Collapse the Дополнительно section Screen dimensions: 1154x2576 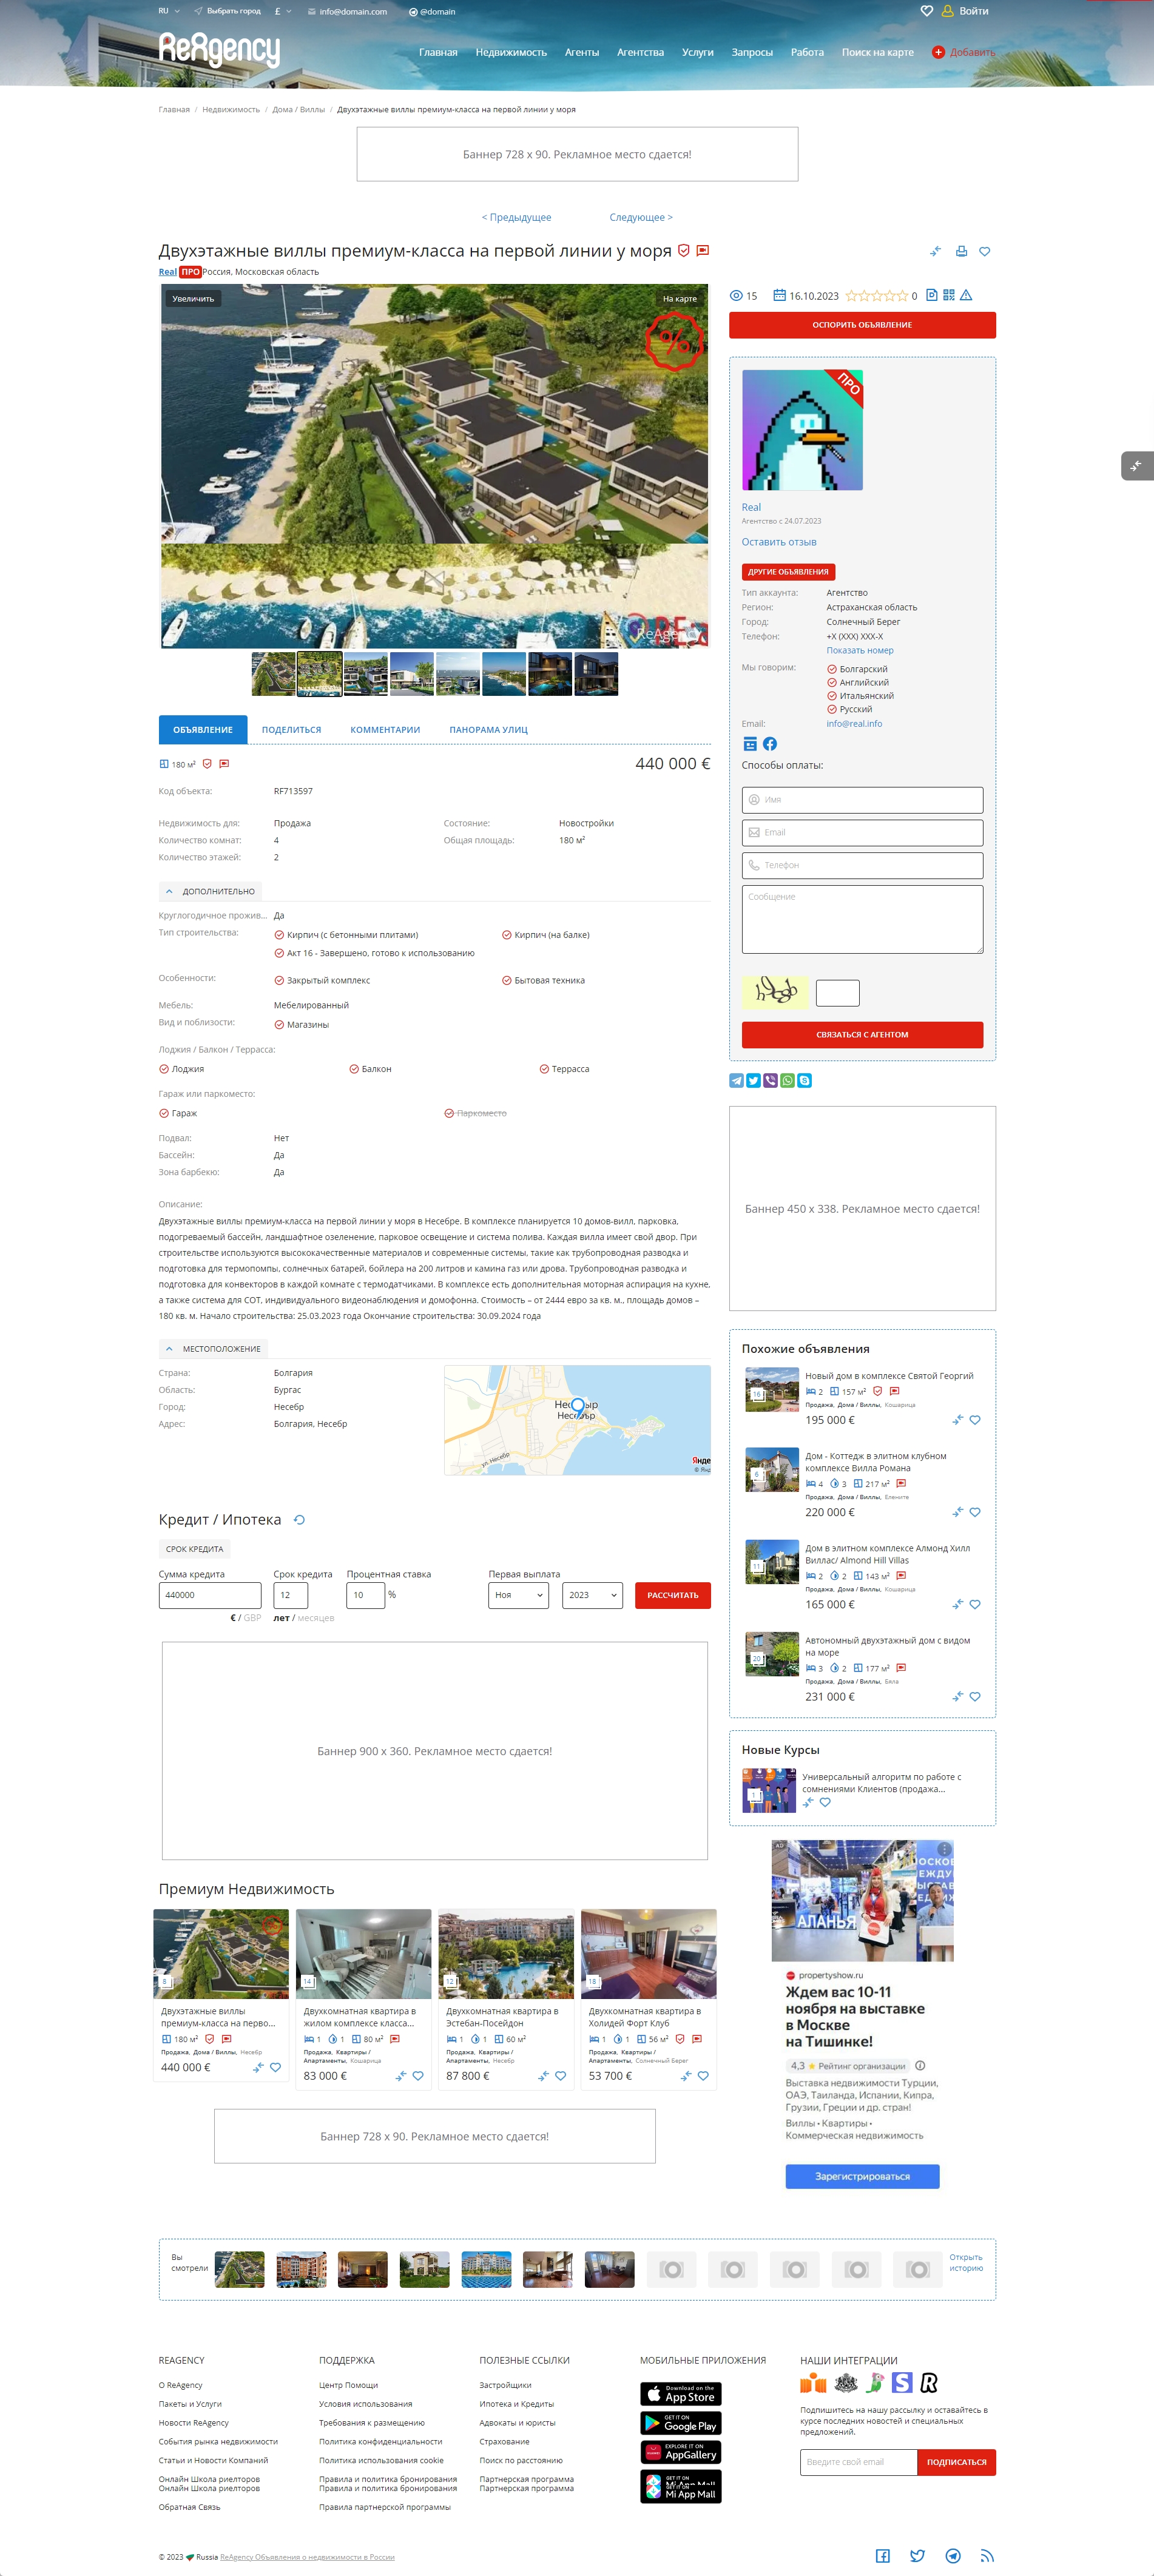[210, 891]
